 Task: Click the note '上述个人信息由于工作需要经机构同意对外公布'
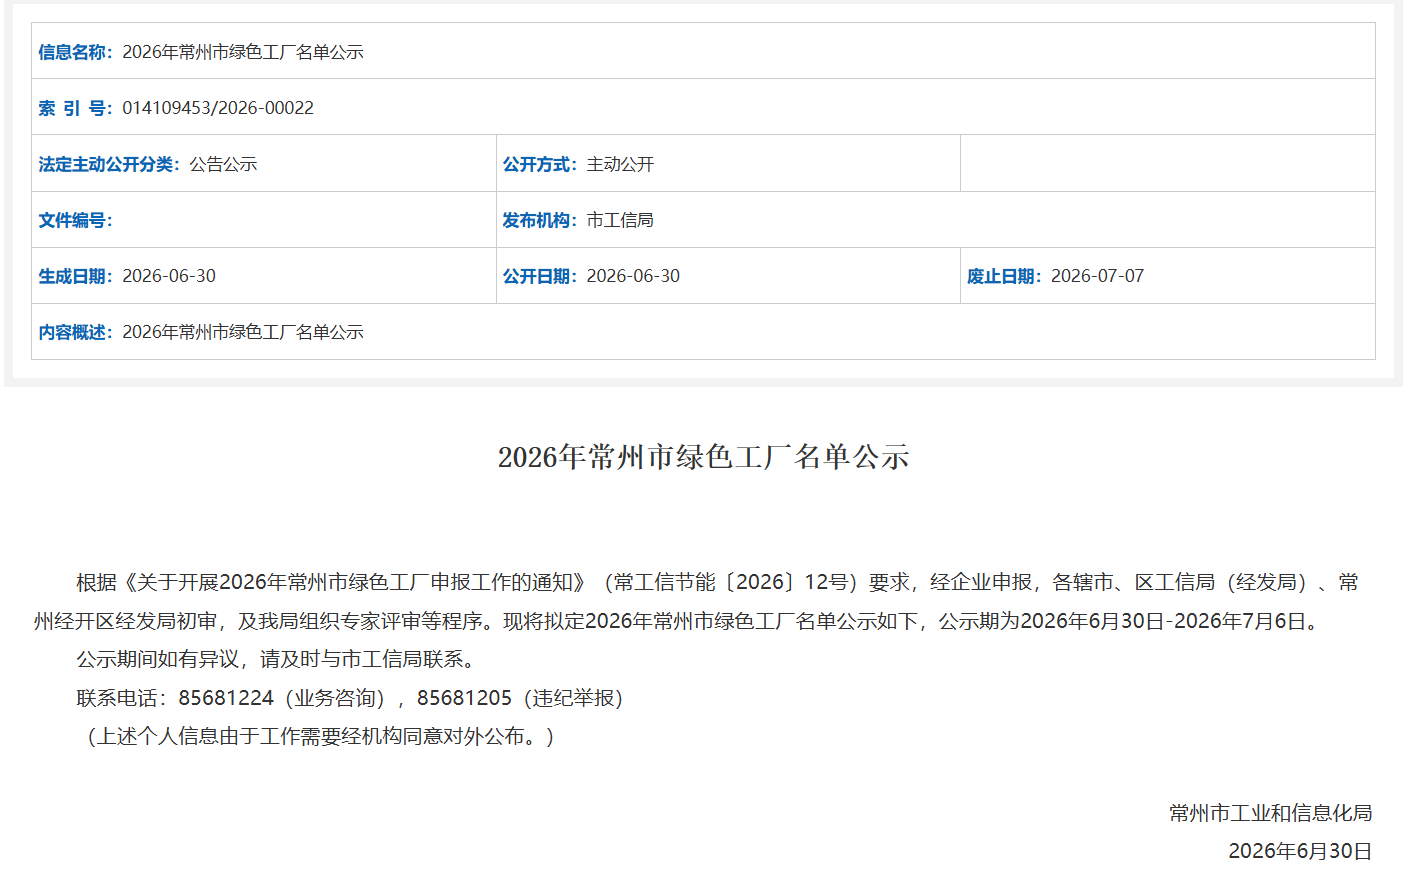311,736
